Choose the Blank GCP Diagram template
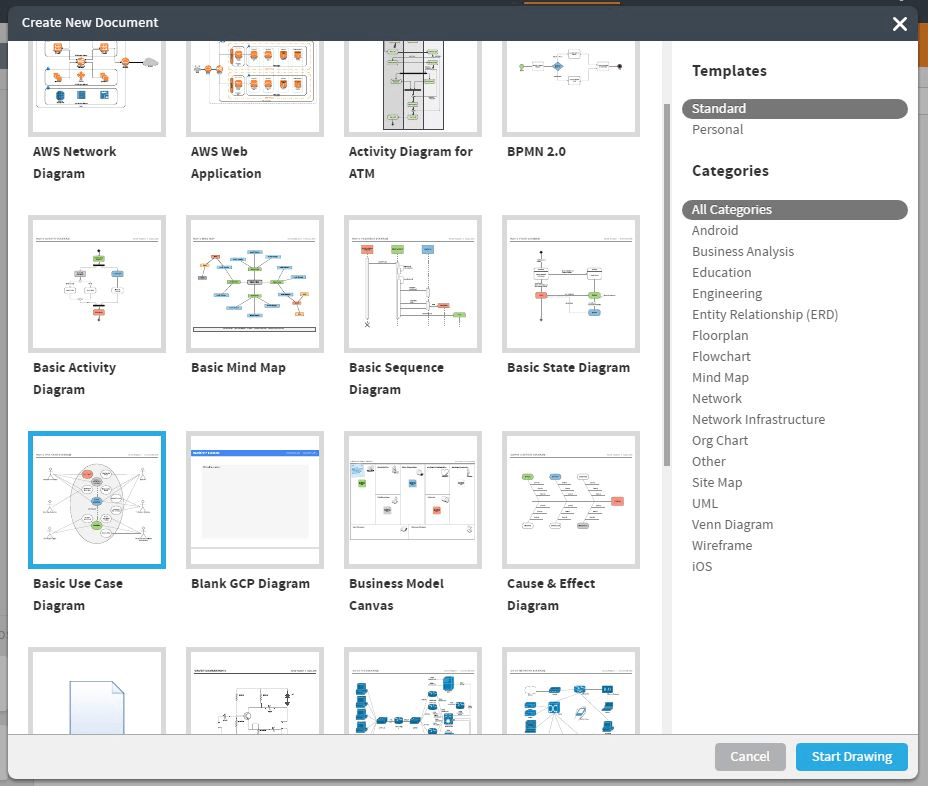The image size is (928, 786). [x=254, y=500]
